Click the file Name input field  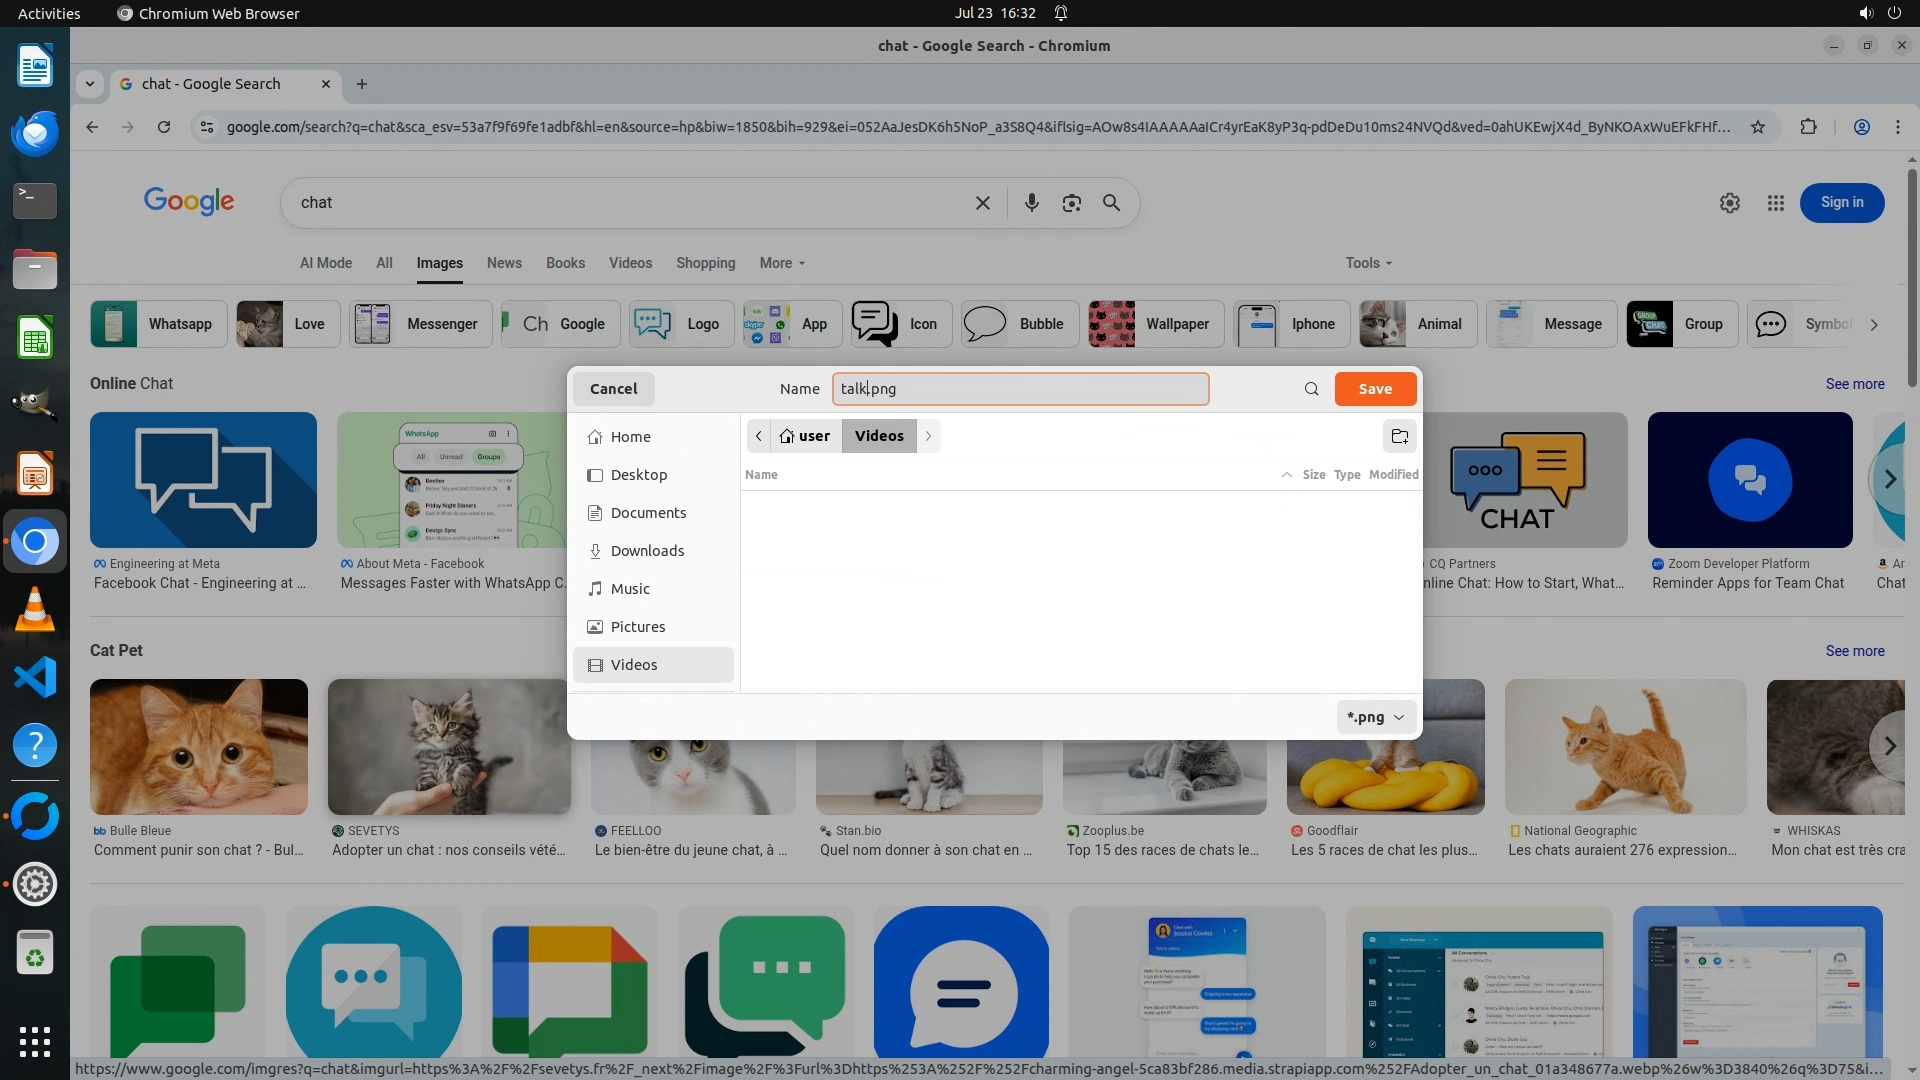tap(1020, 389)
